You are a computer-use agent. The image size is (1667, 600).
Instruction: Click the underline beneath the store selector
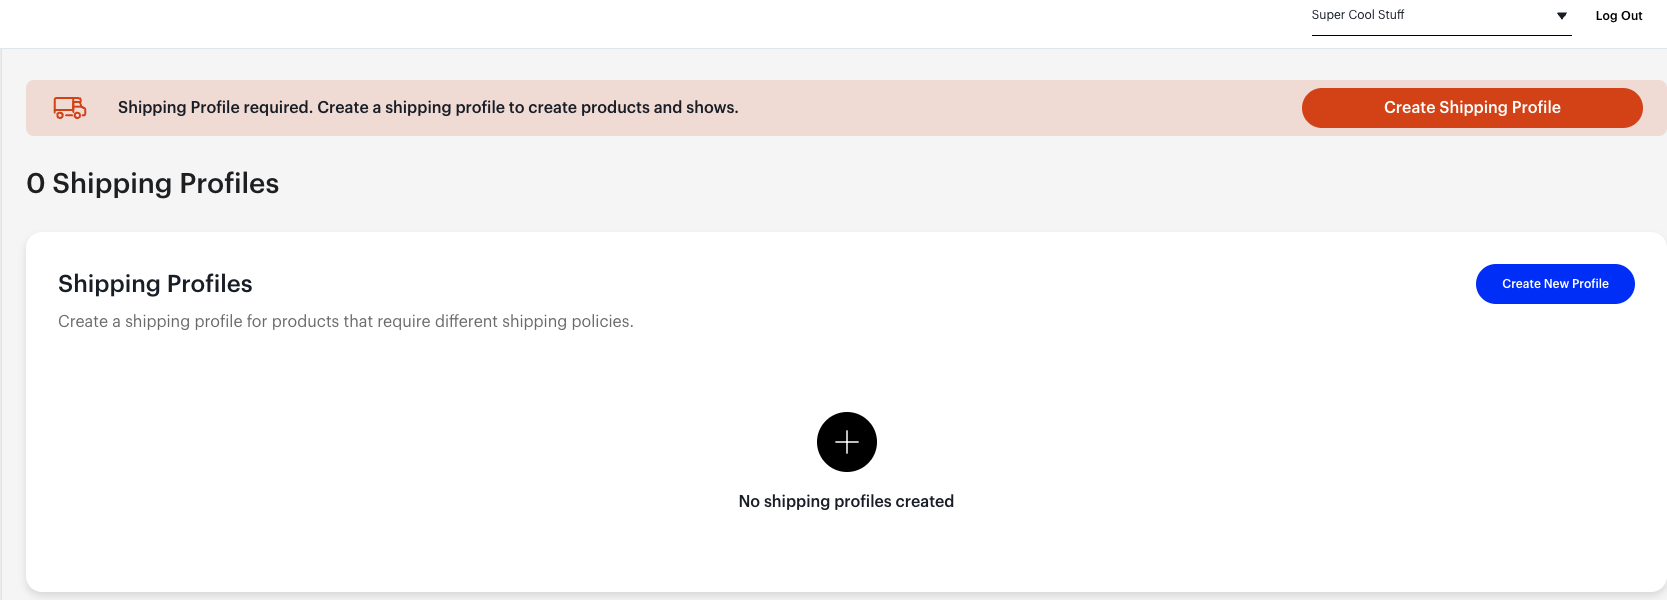pos(1441,35)
